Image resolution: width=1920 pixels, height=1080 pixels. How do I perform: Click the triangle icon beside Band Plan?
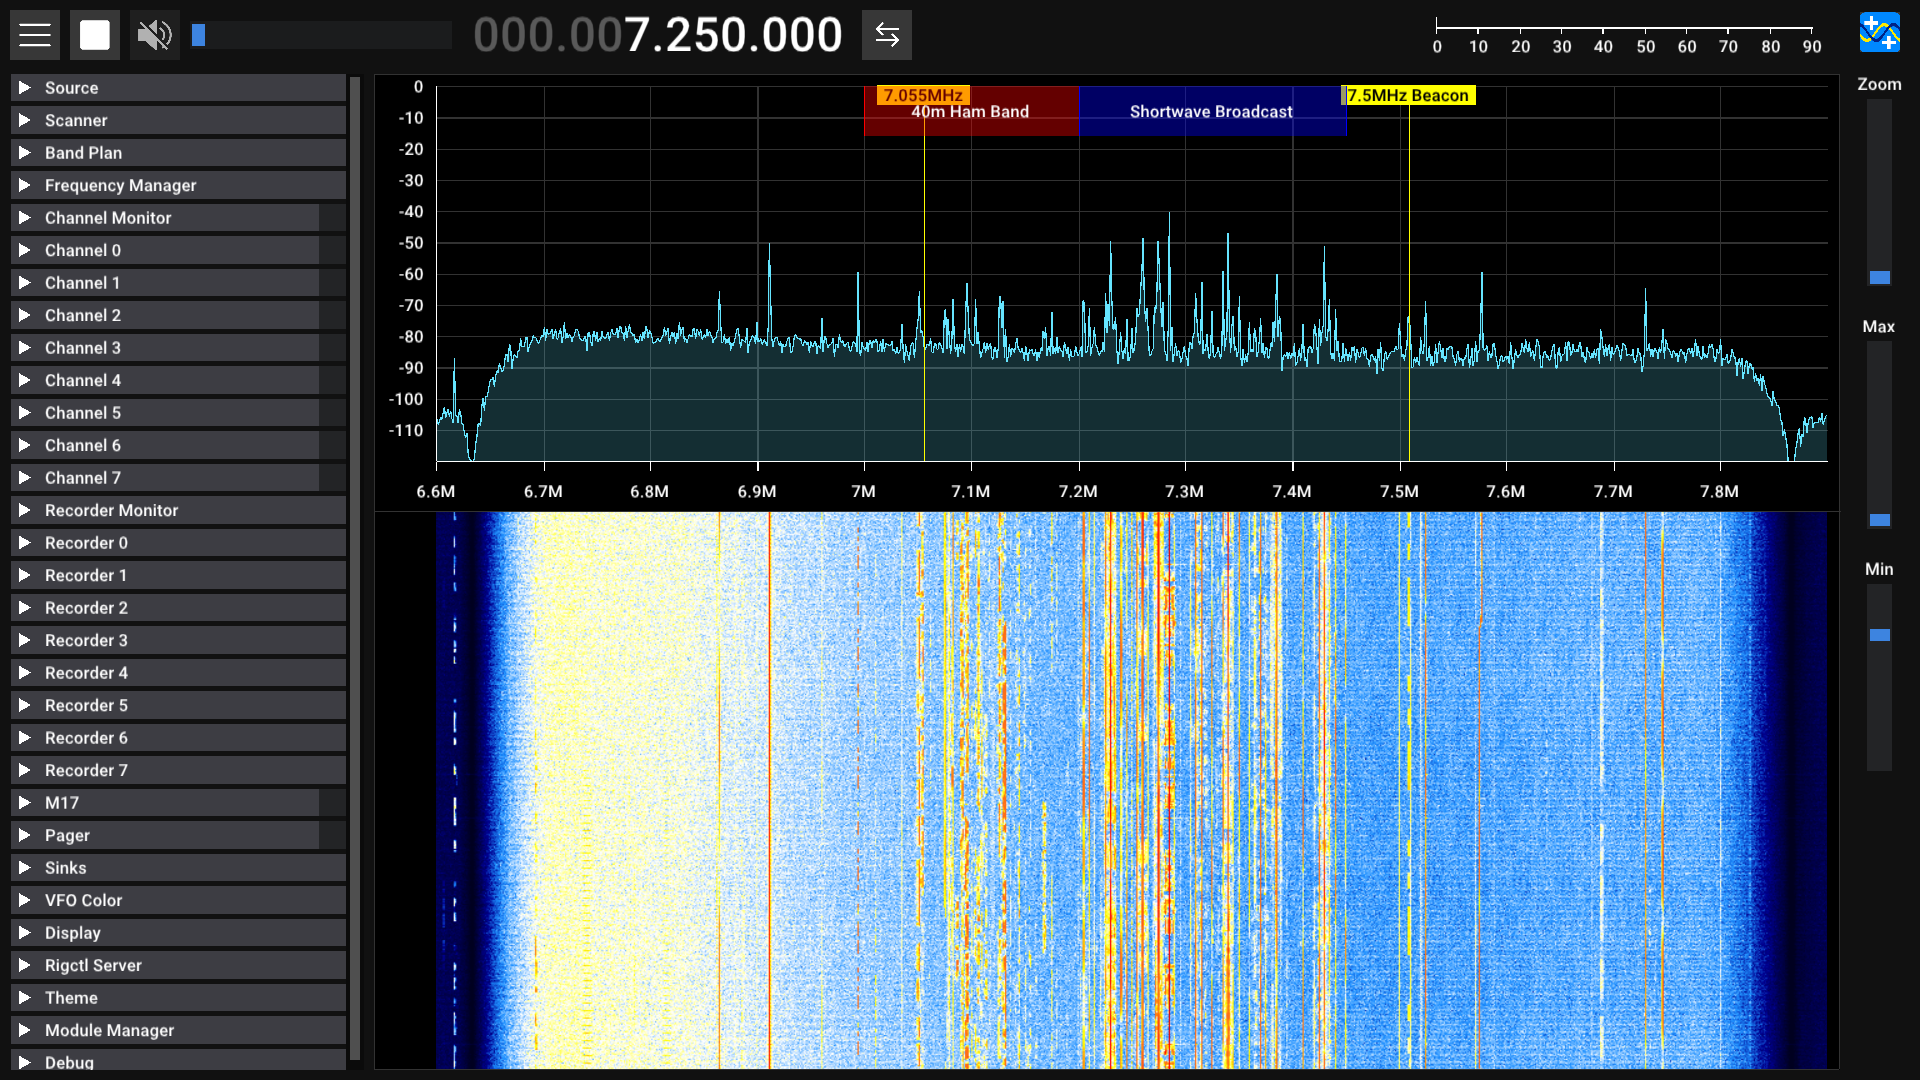tap(25, 153)
